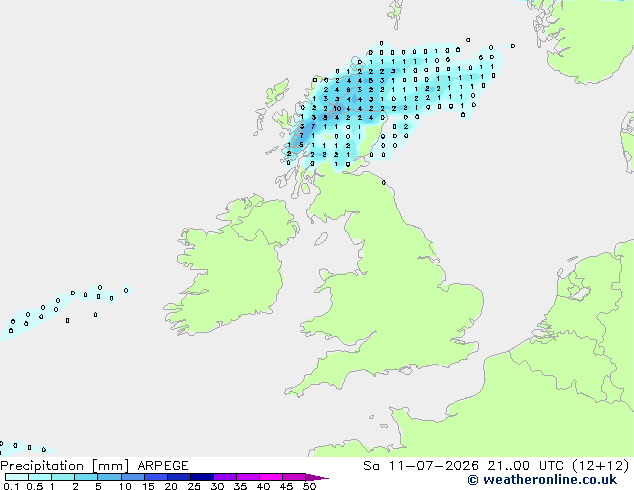Select the 35–40 mm legend swatch
The width and height of the screenshot is (634, 490).
pos(248,477)
